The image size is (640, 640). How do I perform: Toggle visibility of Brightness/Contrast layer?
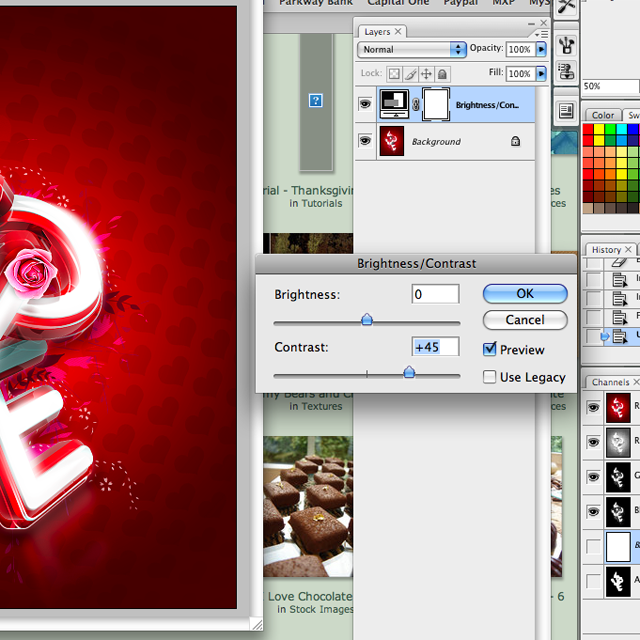pos(365,104)
